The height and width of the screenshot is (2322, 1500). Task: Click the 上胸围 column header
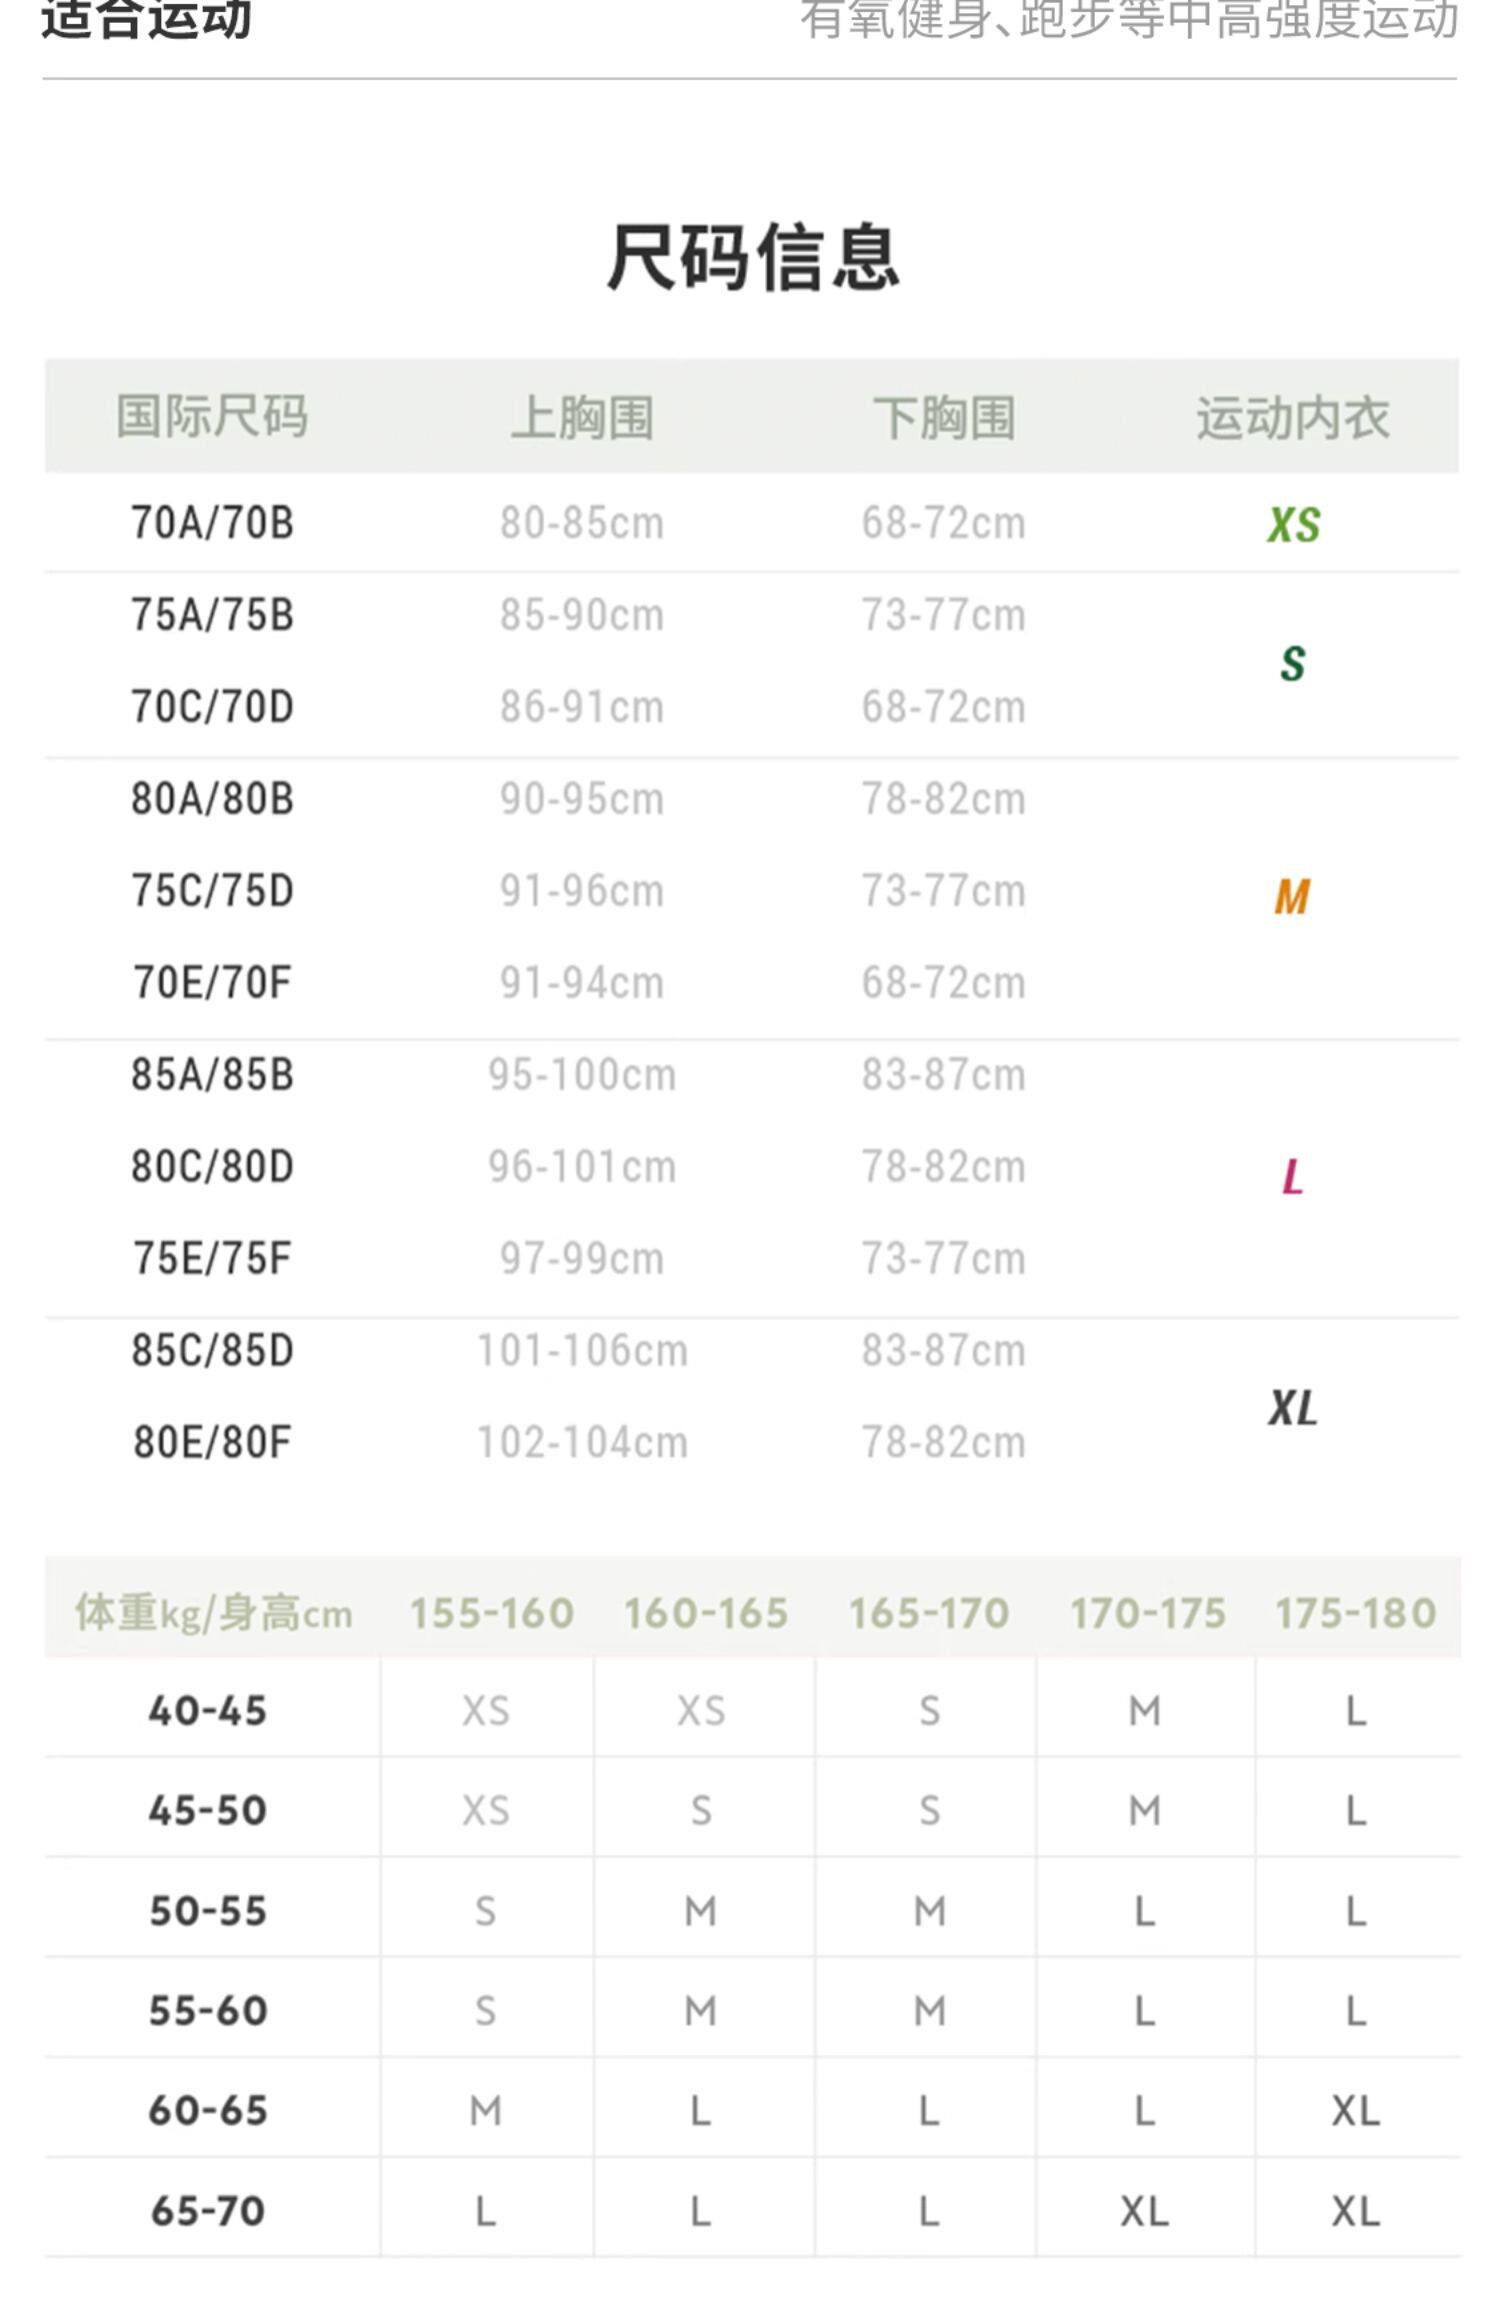point(582,416)
